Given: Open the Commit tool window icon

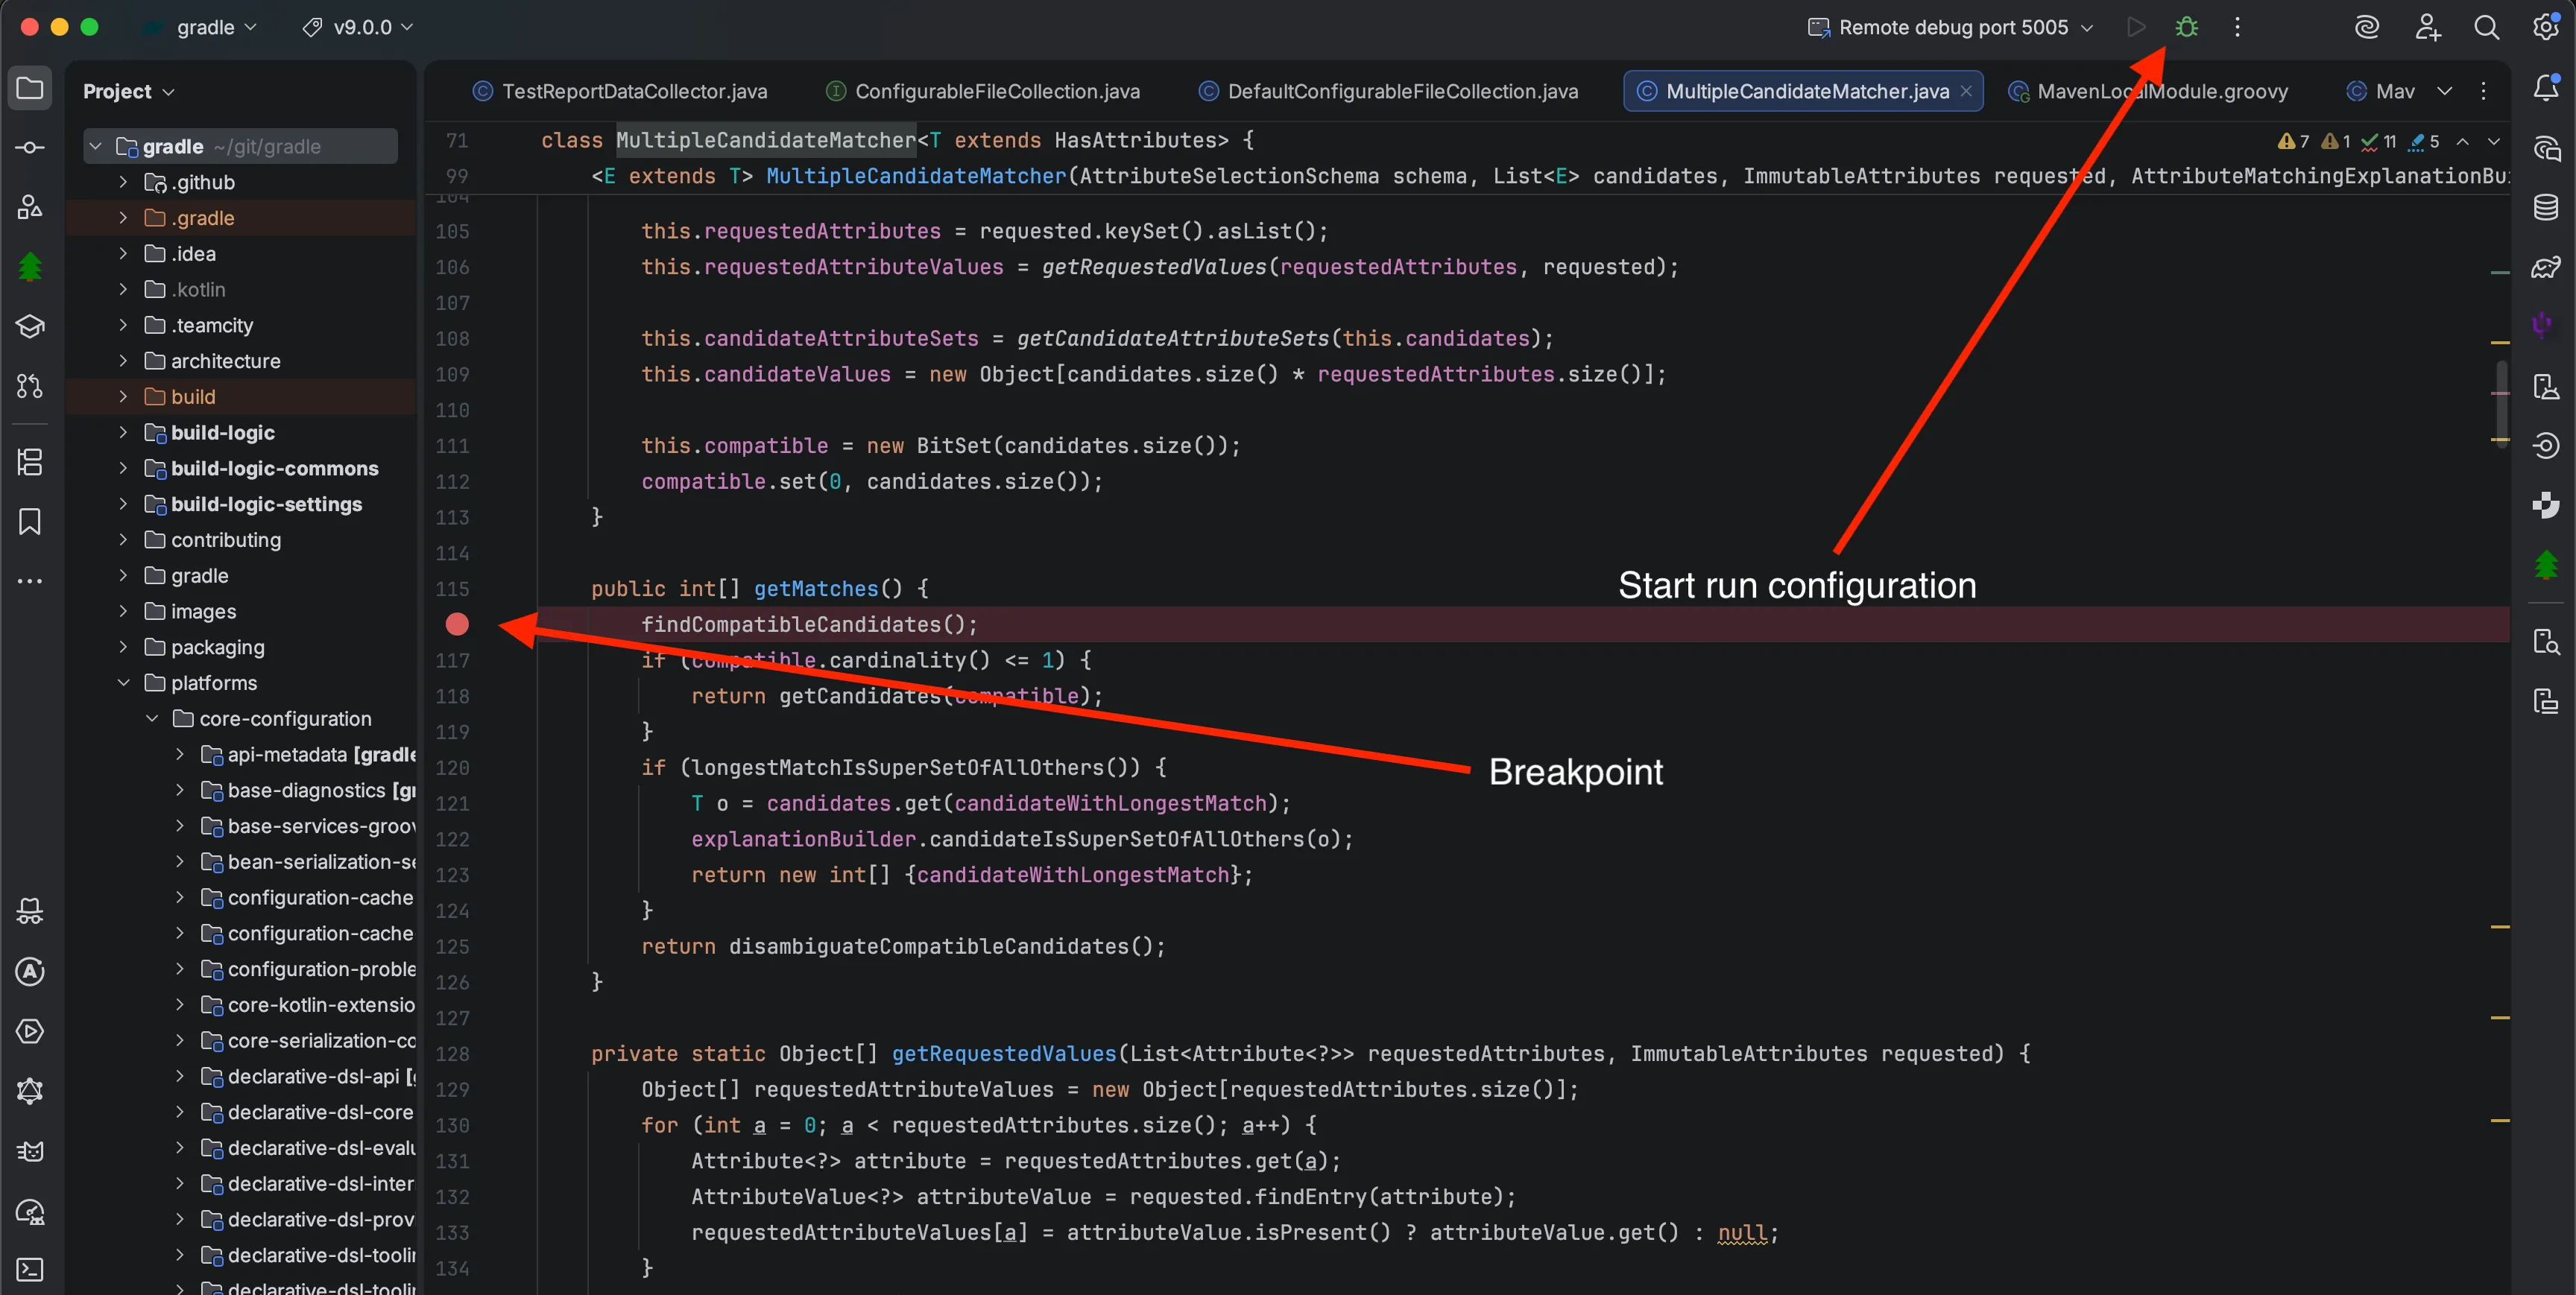Looking at the screenshot, I should click(30, 148).
